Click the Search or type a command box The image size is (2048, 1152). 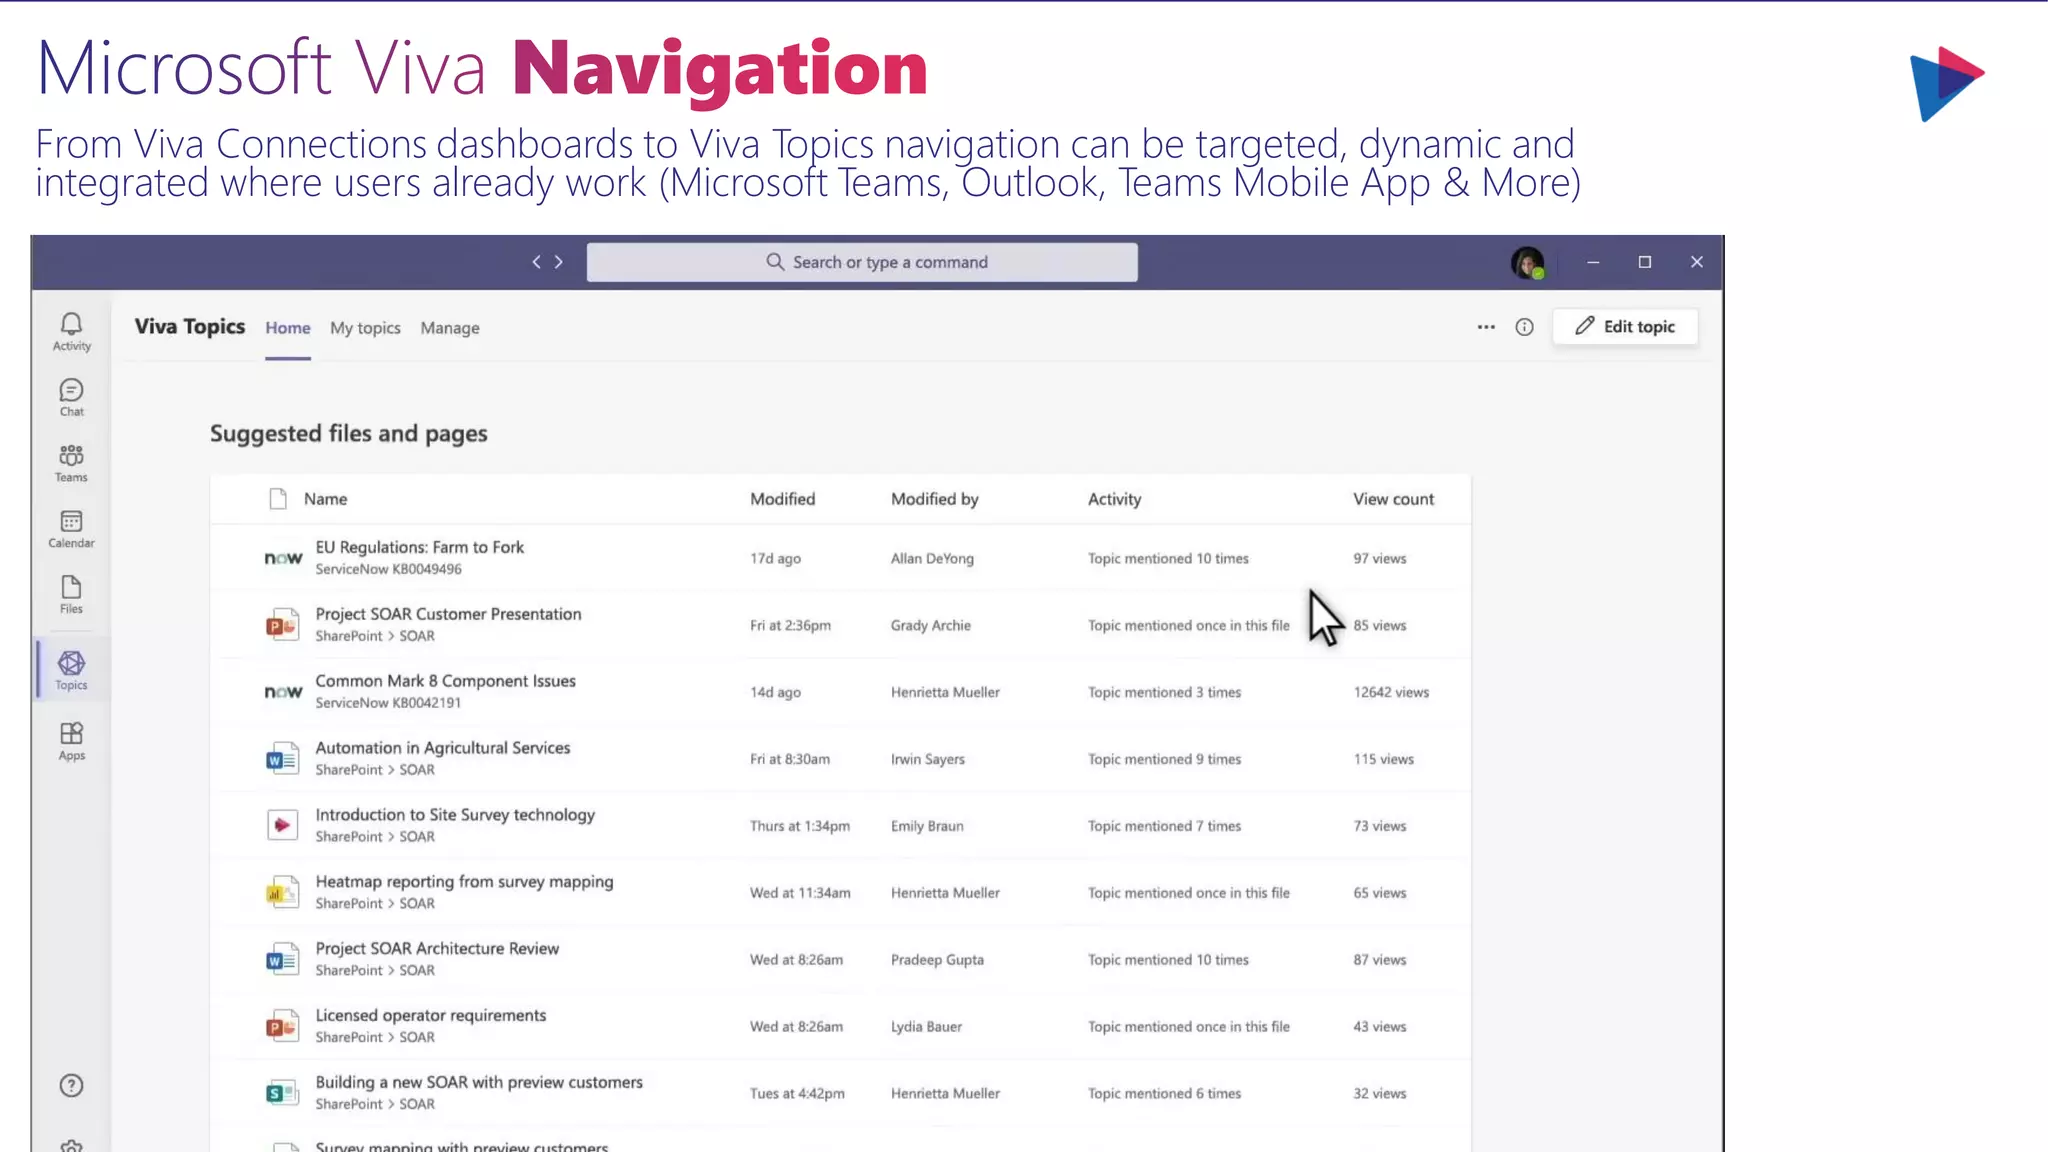click(862, 262)
